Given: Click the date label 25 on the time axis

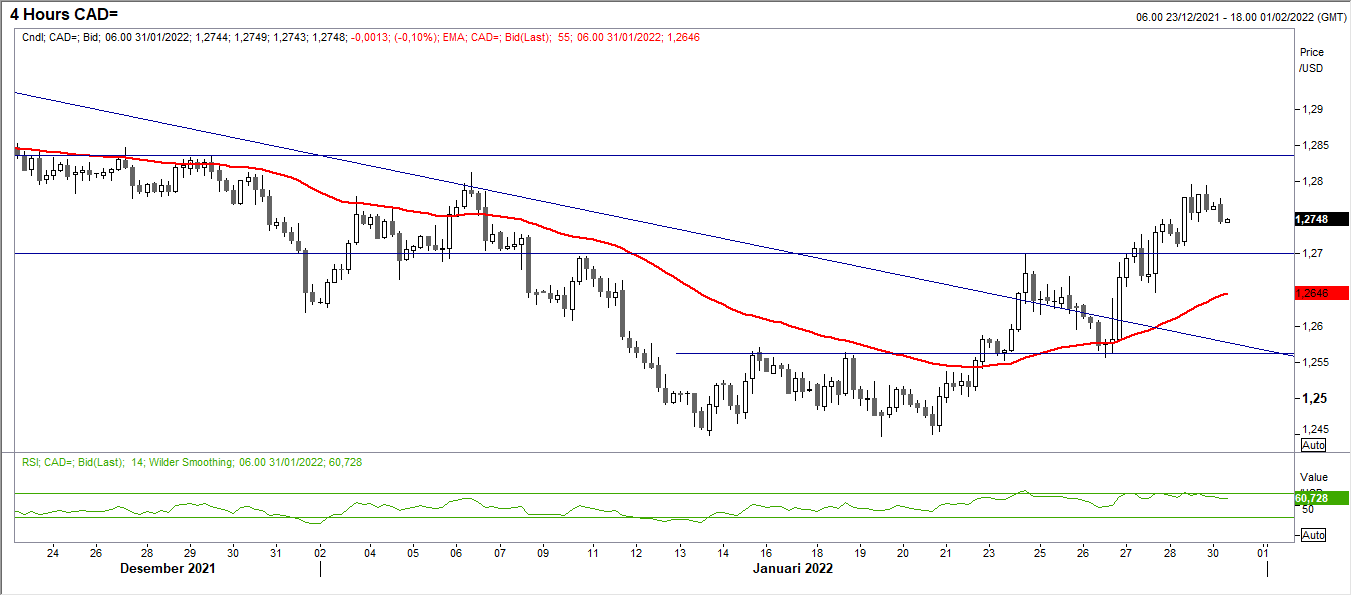Looking at the screenshot, I should 1040,553.
